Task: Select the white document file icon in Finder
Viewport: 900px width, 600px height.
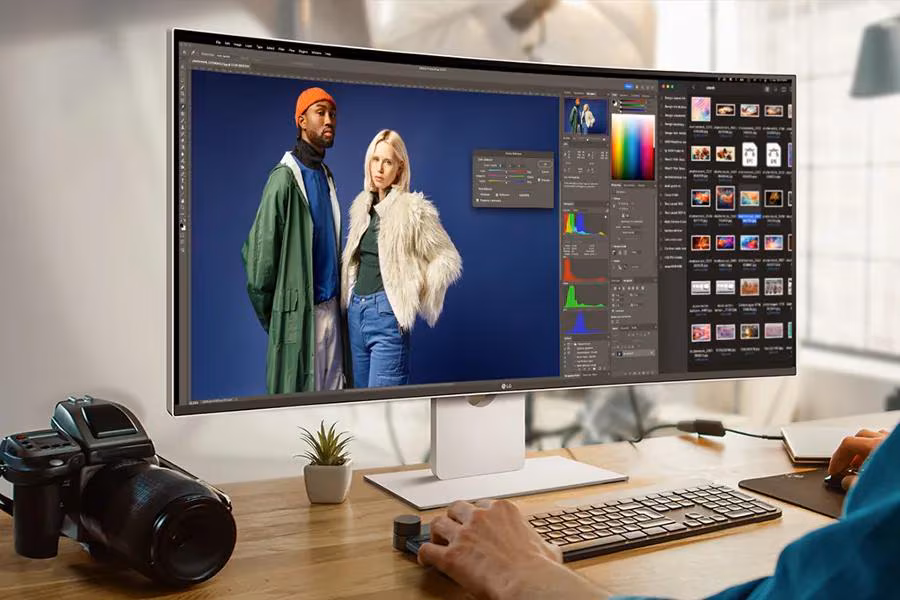Action: click(749, 153)
